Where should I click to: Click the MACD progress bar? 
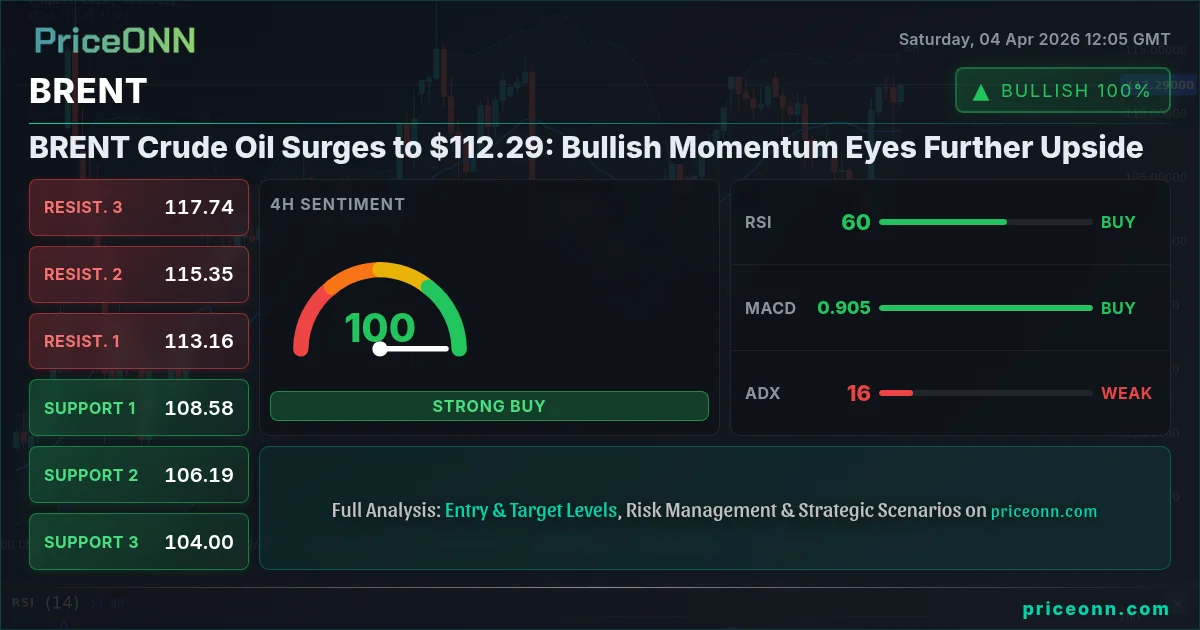[x=985, y=308]
